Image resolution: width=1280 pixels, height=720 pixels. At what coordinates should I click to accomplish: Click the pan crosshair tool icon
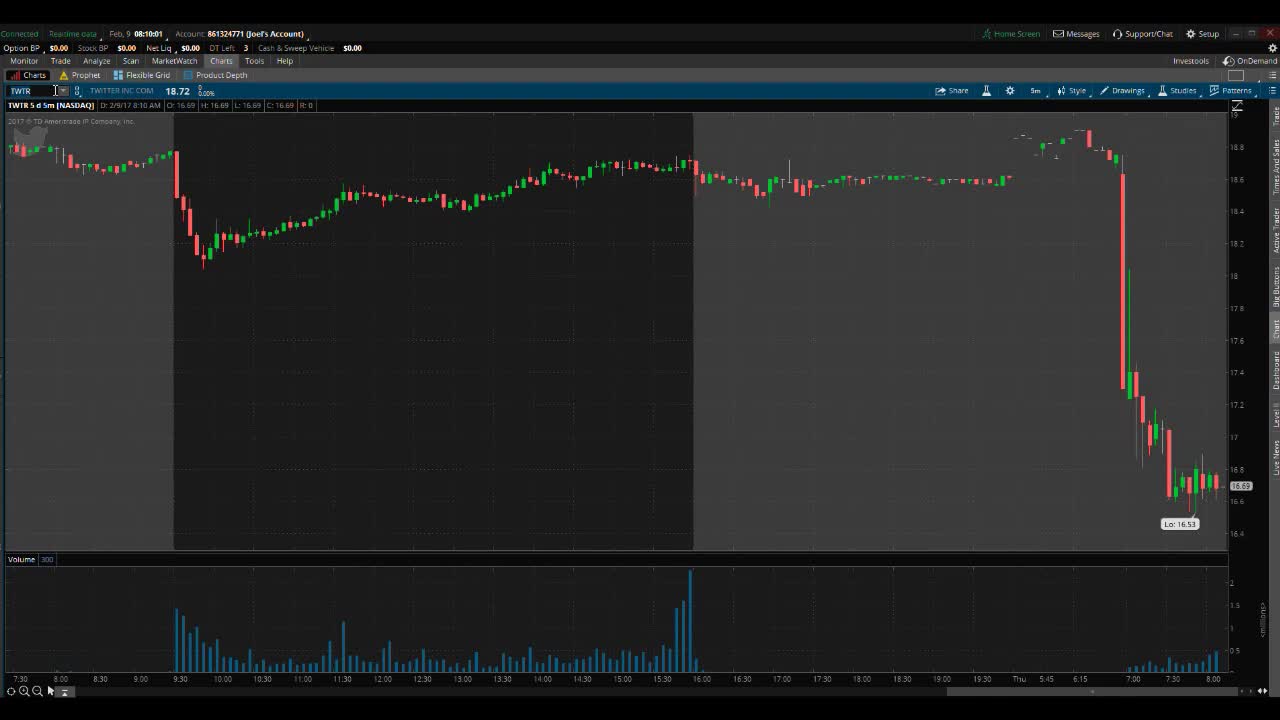pos(11,691)
